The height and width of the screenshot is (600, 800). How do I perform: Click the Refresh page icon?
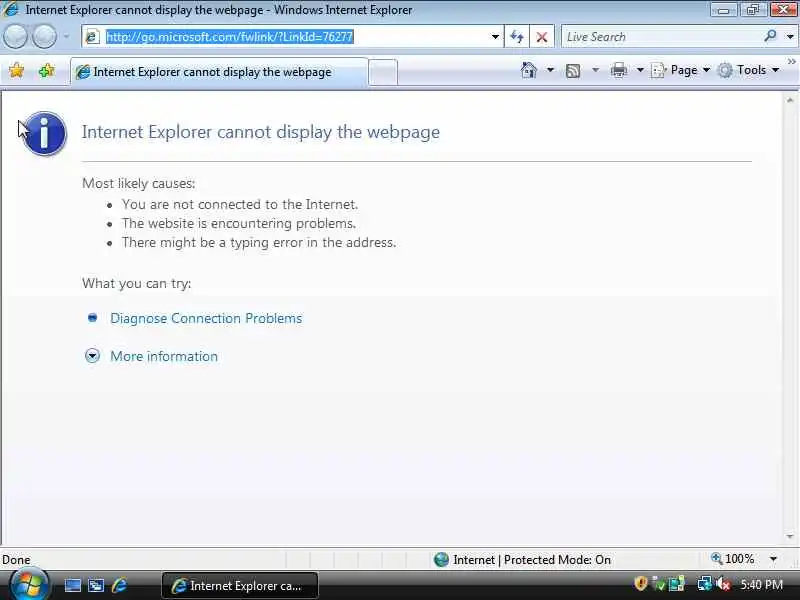coord(517,37)
